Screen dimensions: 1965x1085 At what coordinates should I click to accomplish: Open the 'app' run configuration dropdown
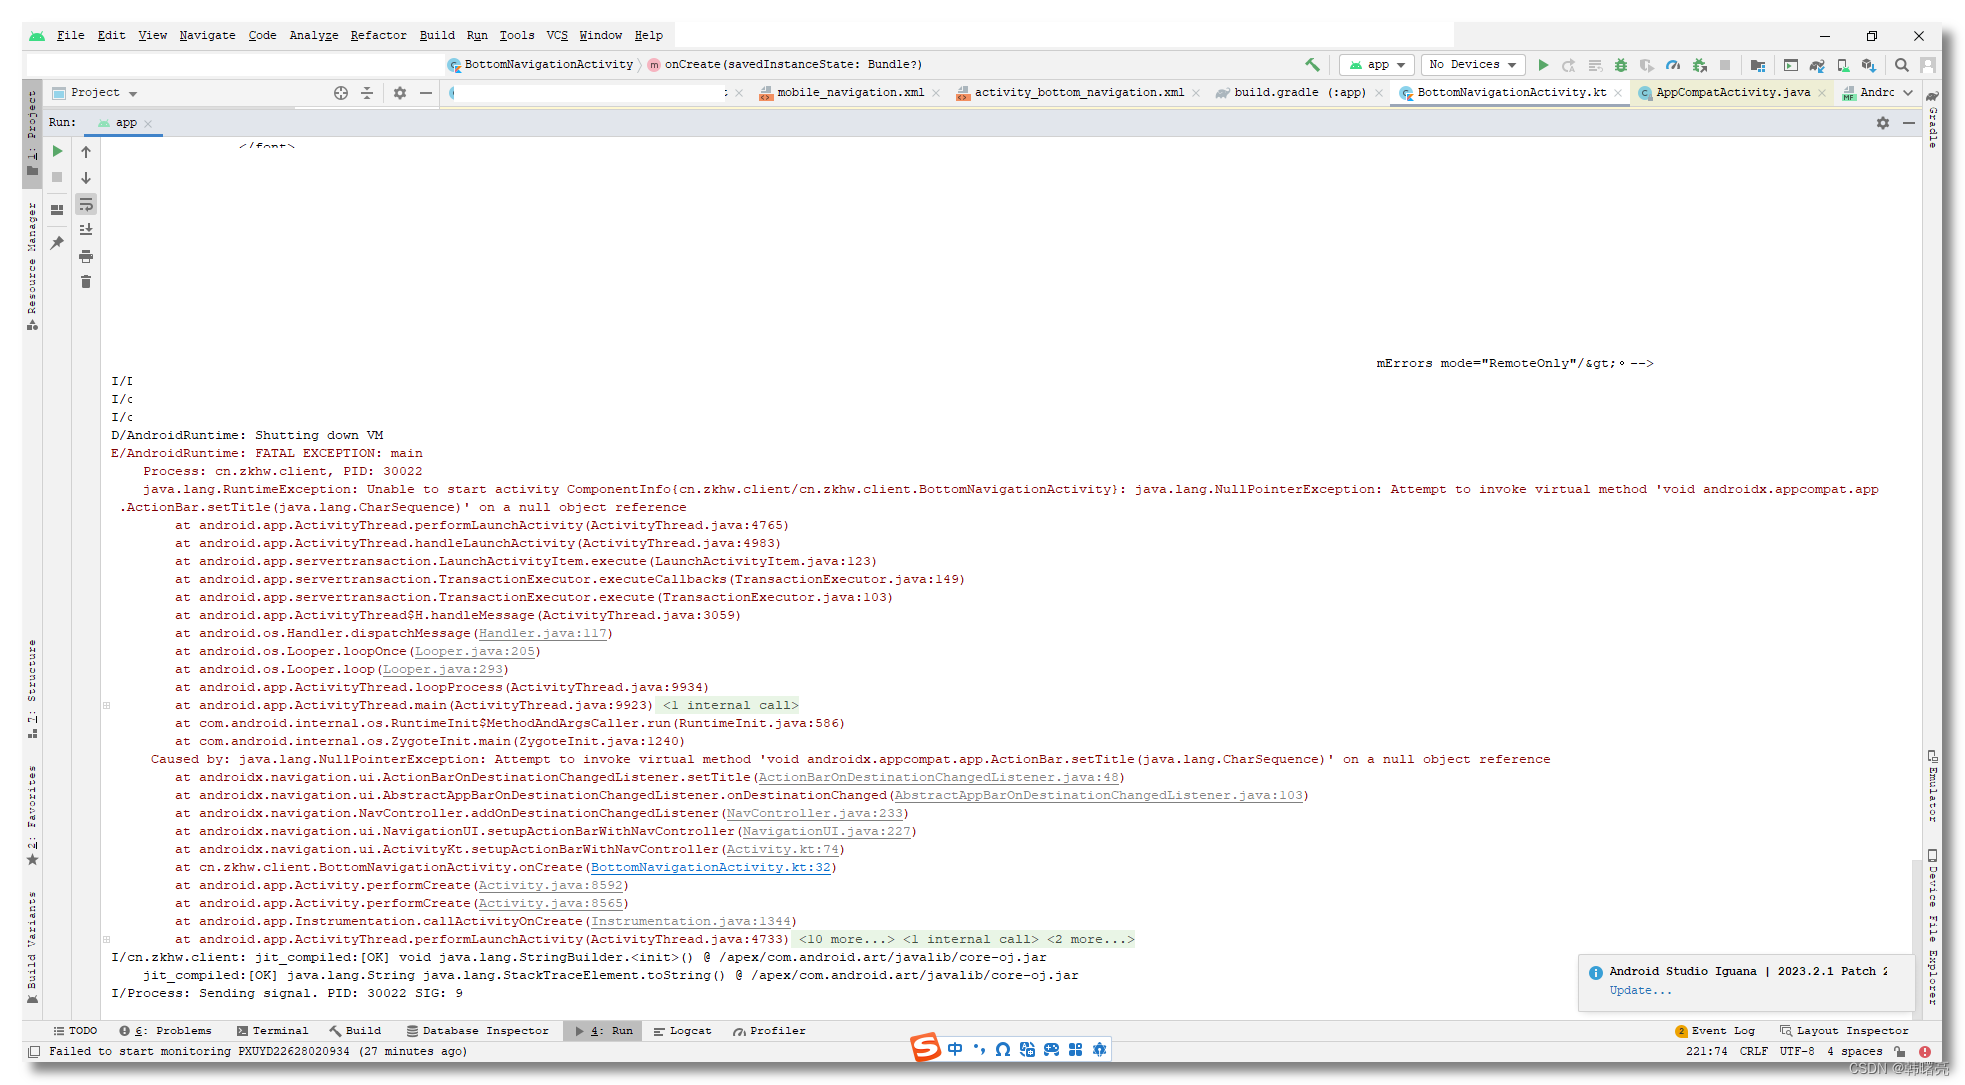(x=1377, y=64)
